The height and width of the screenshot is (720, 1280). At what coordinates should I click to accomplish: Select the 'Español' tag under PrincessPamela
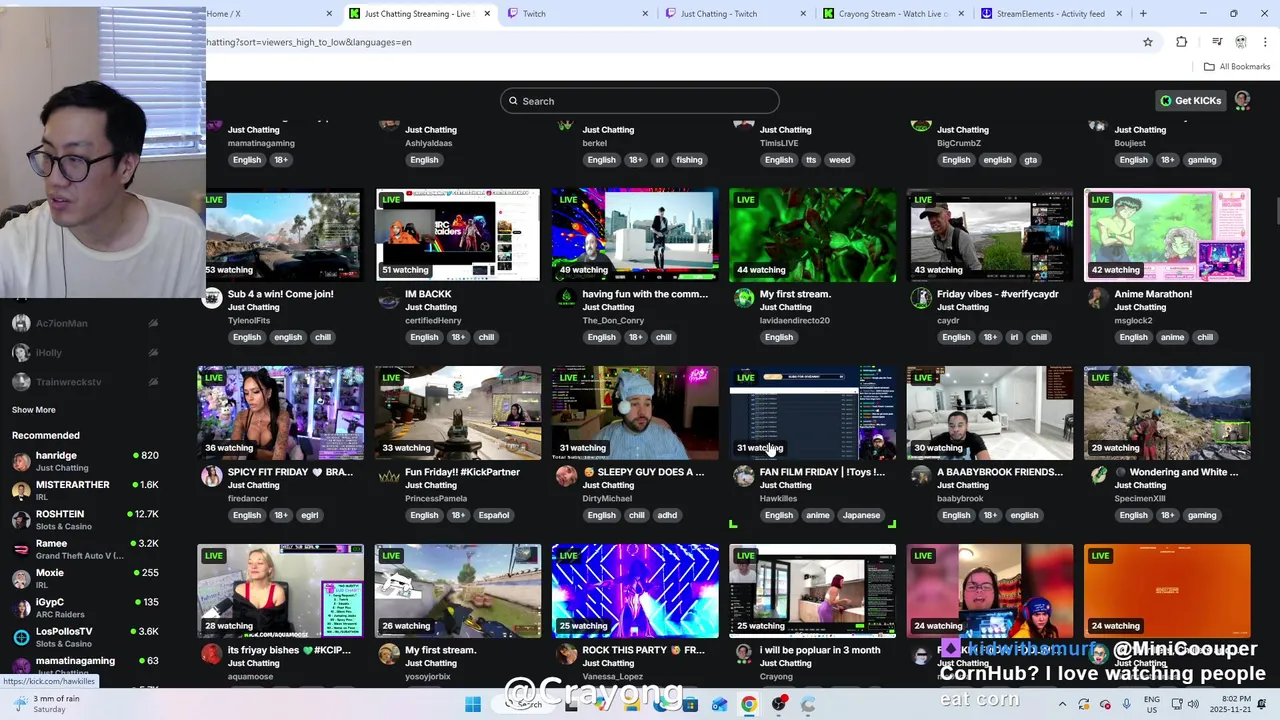click(x=493, y=515)
